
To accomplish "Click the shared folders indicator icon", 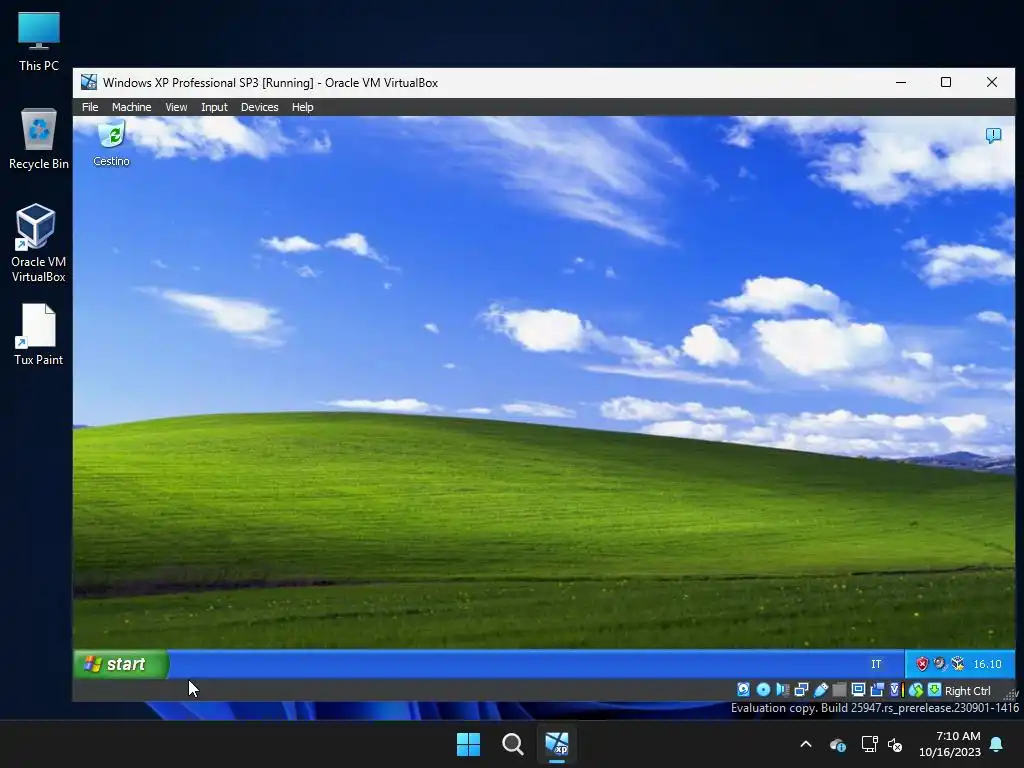I will (839, 690).
